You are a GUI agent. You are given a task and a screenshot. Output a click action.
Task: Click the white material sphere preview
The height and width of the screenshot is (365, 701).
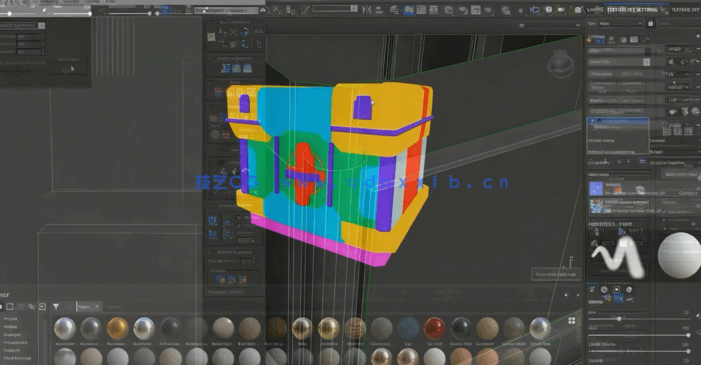point(680,255)
